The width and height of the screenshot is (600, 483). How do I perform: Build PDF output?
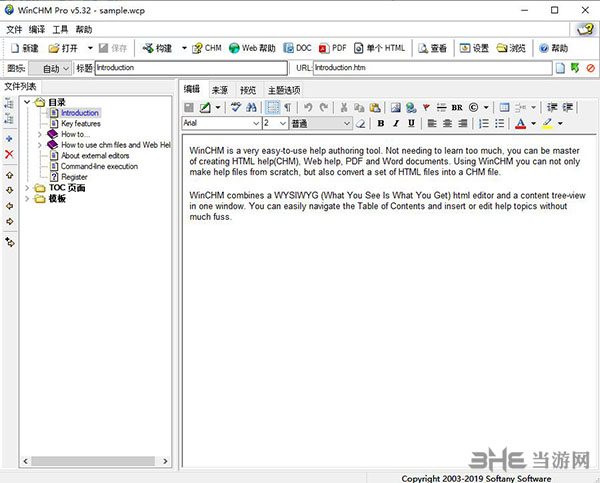tap(333, 48)
